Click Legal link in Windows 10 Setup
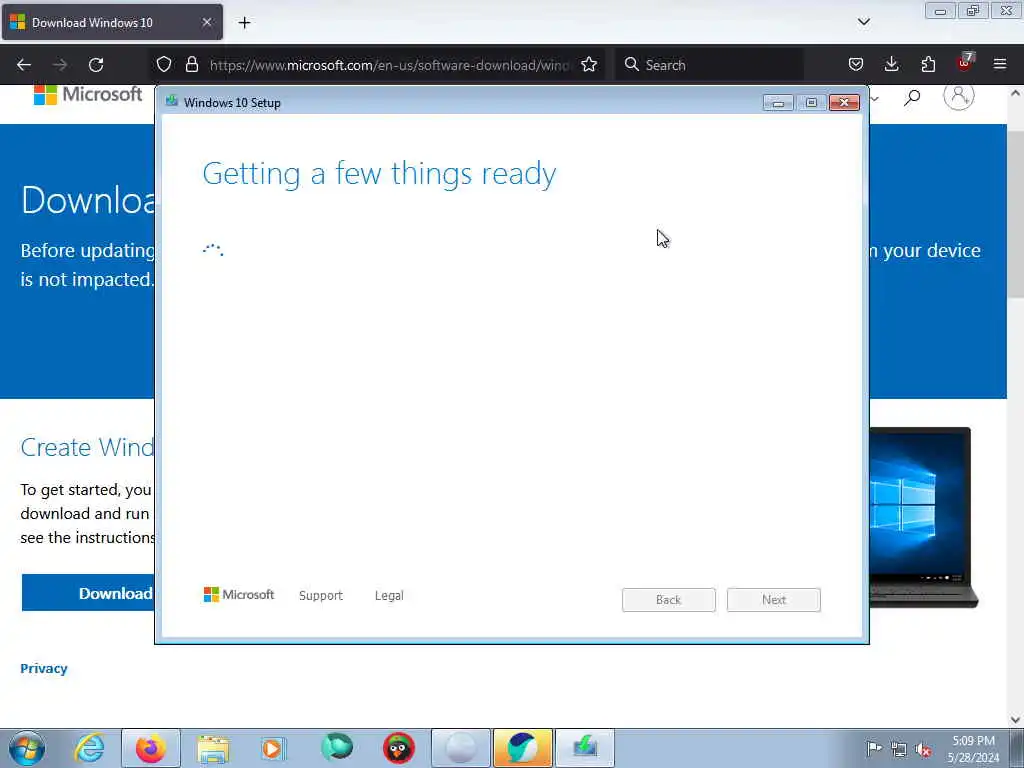Image resolution: width=1024 pixels, height=768 pixels. click(389, 596)
